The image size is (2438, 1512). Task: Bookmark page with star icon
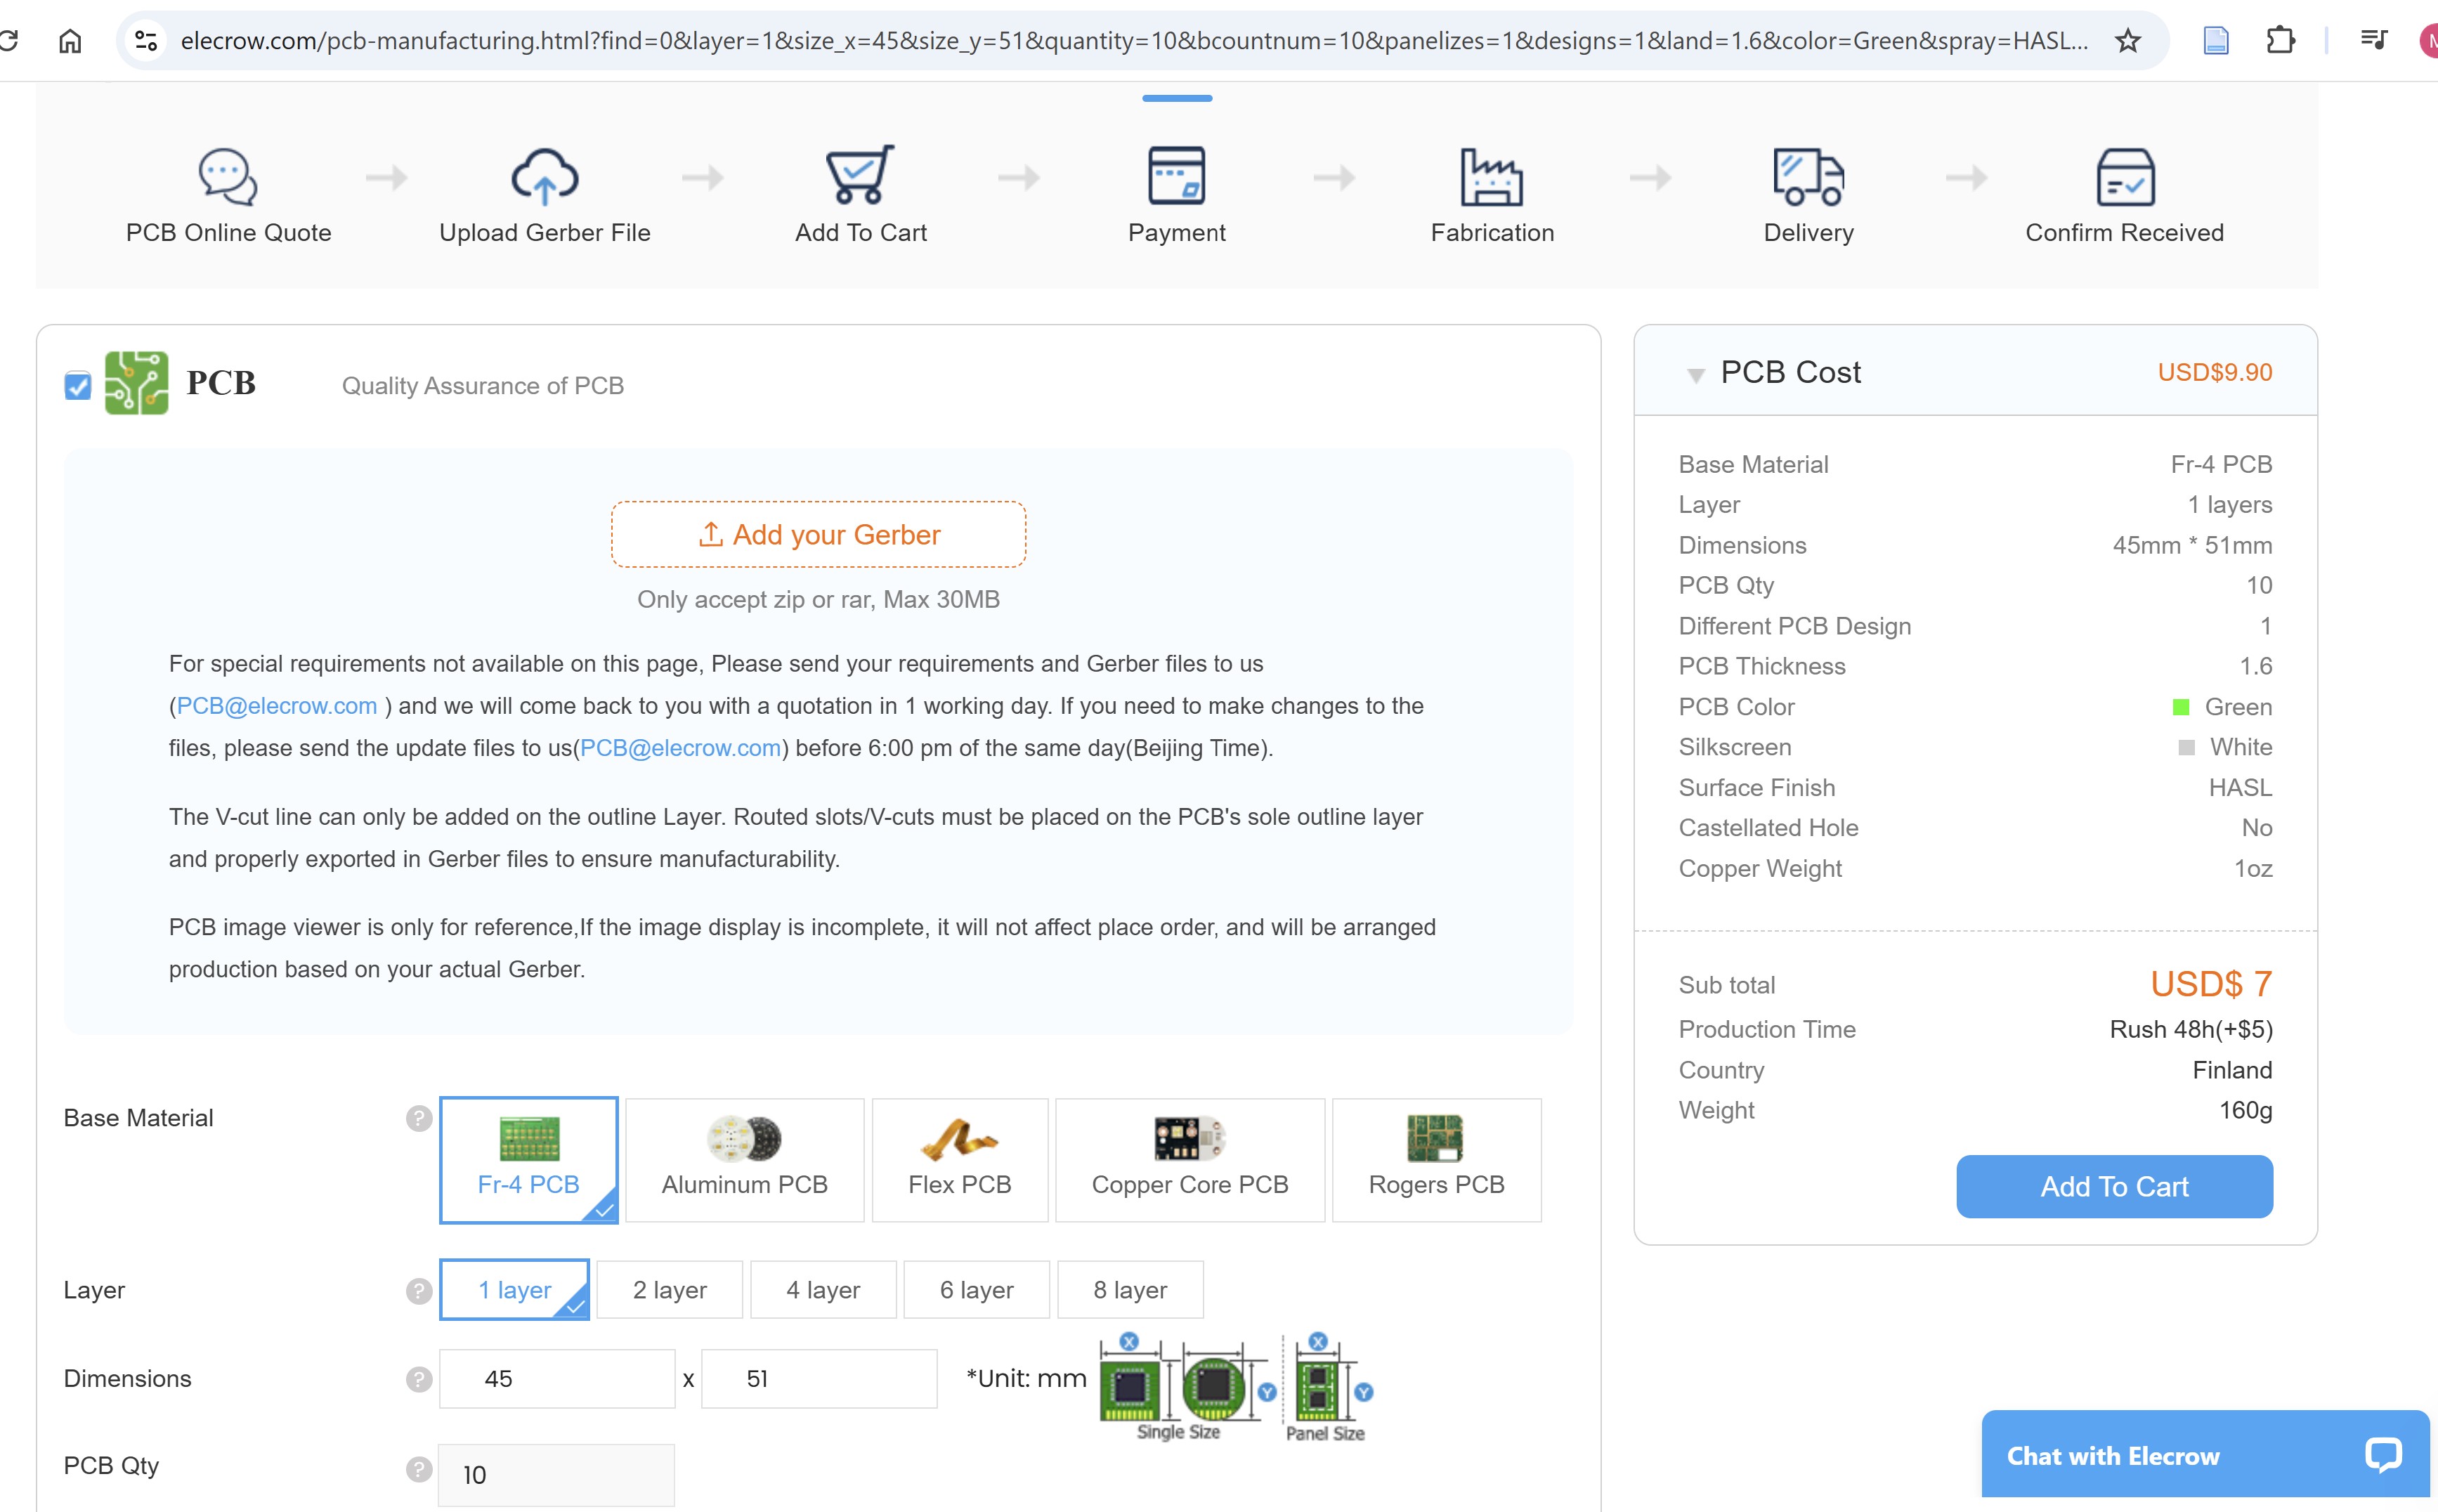(x=2127, y=41)
